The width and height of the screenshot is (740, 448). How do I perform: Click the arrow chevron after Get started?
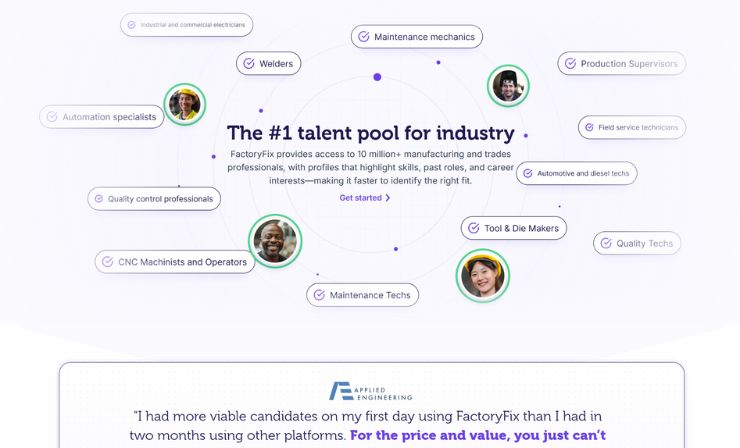click(388, 198)
